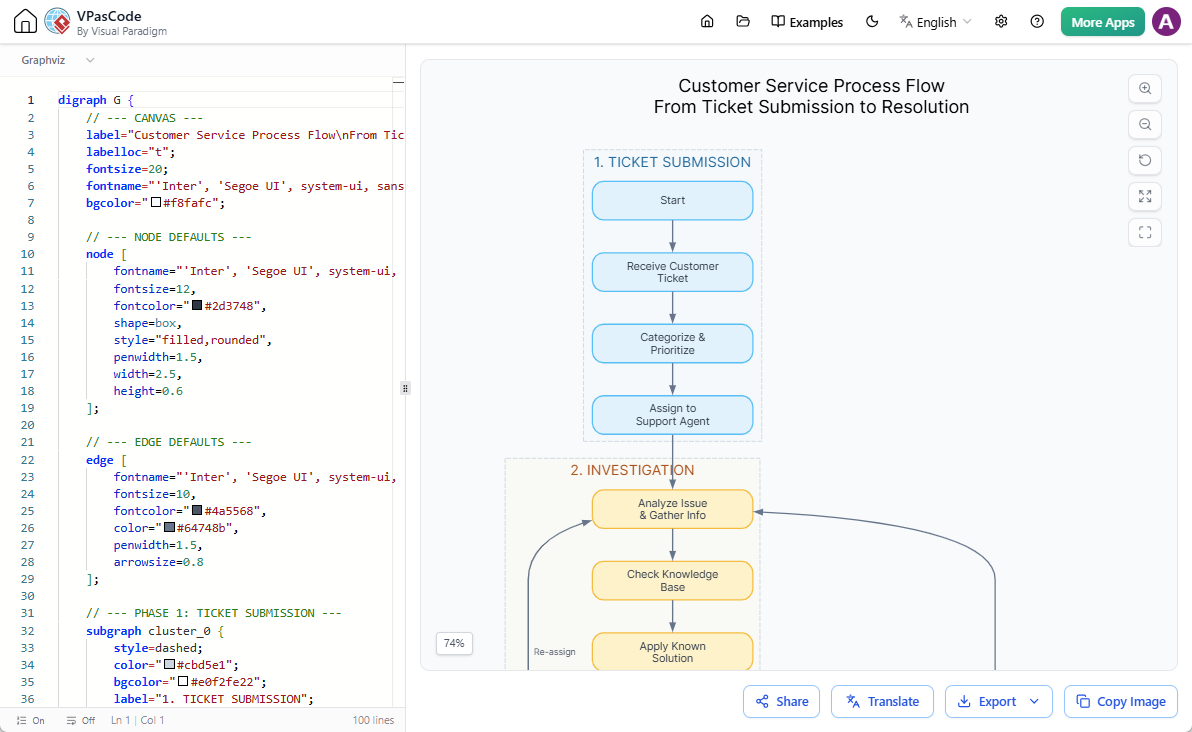Viewport: 1192px width, 732px height.
Task: Click the #64748b edge color swatch
Action: [170, 527]
